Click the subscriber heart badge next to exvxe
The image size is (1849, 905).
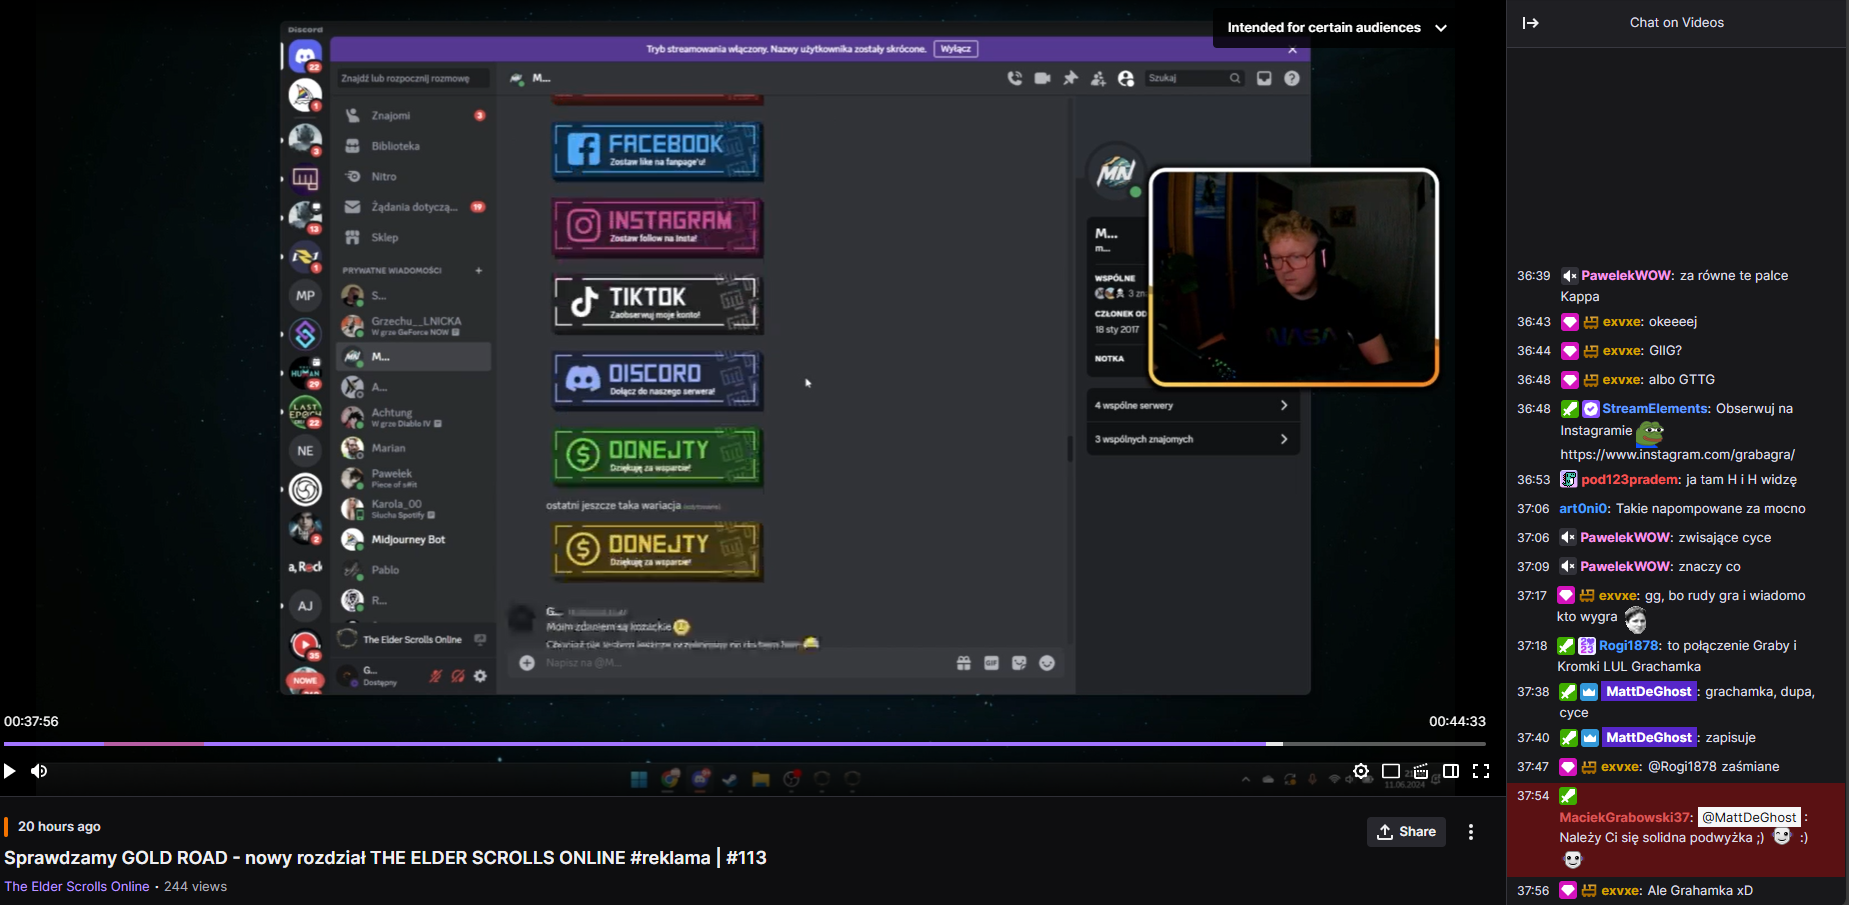[x=1569, y=322]
